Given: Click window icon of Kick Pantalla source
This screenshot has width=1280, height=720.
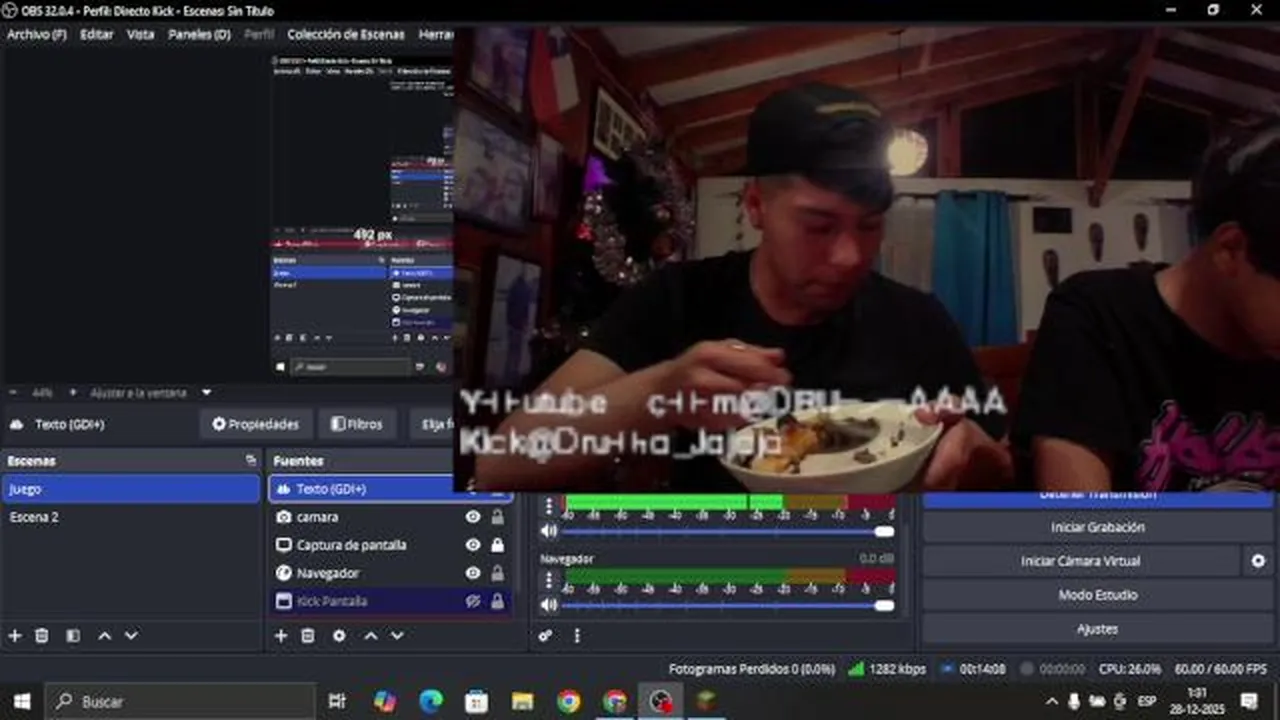Looking at the screenshot, I should tap(283, 601).
